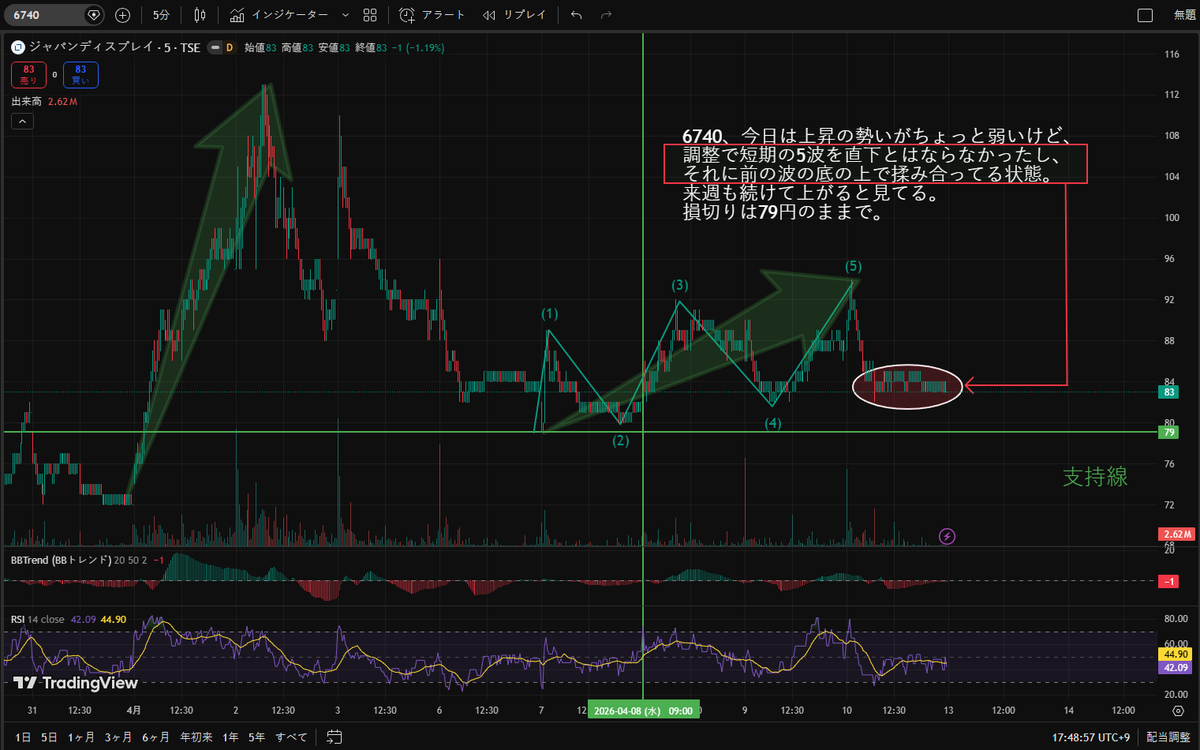The image size is (1200, 750).
Task: Click the purple 42.09 RSI axis label
Action: (1173, 667)
